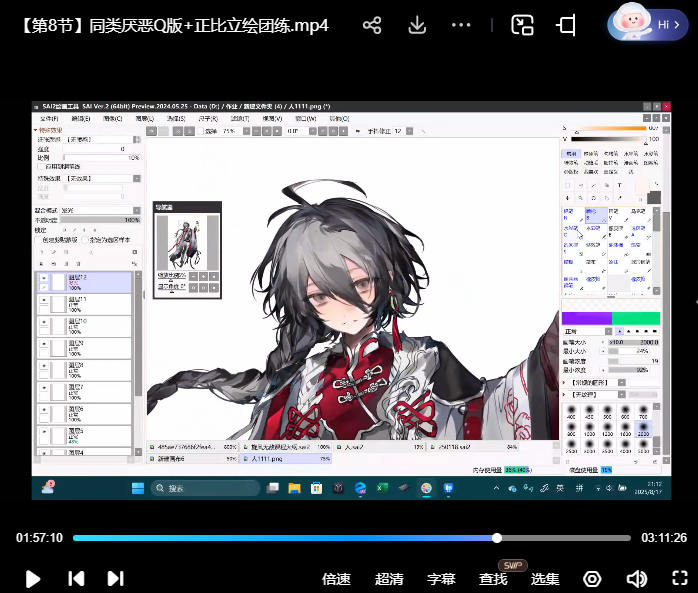Enter fullscreen mode
This screenshot has width=698, height=593.
[x=679, y=578]
